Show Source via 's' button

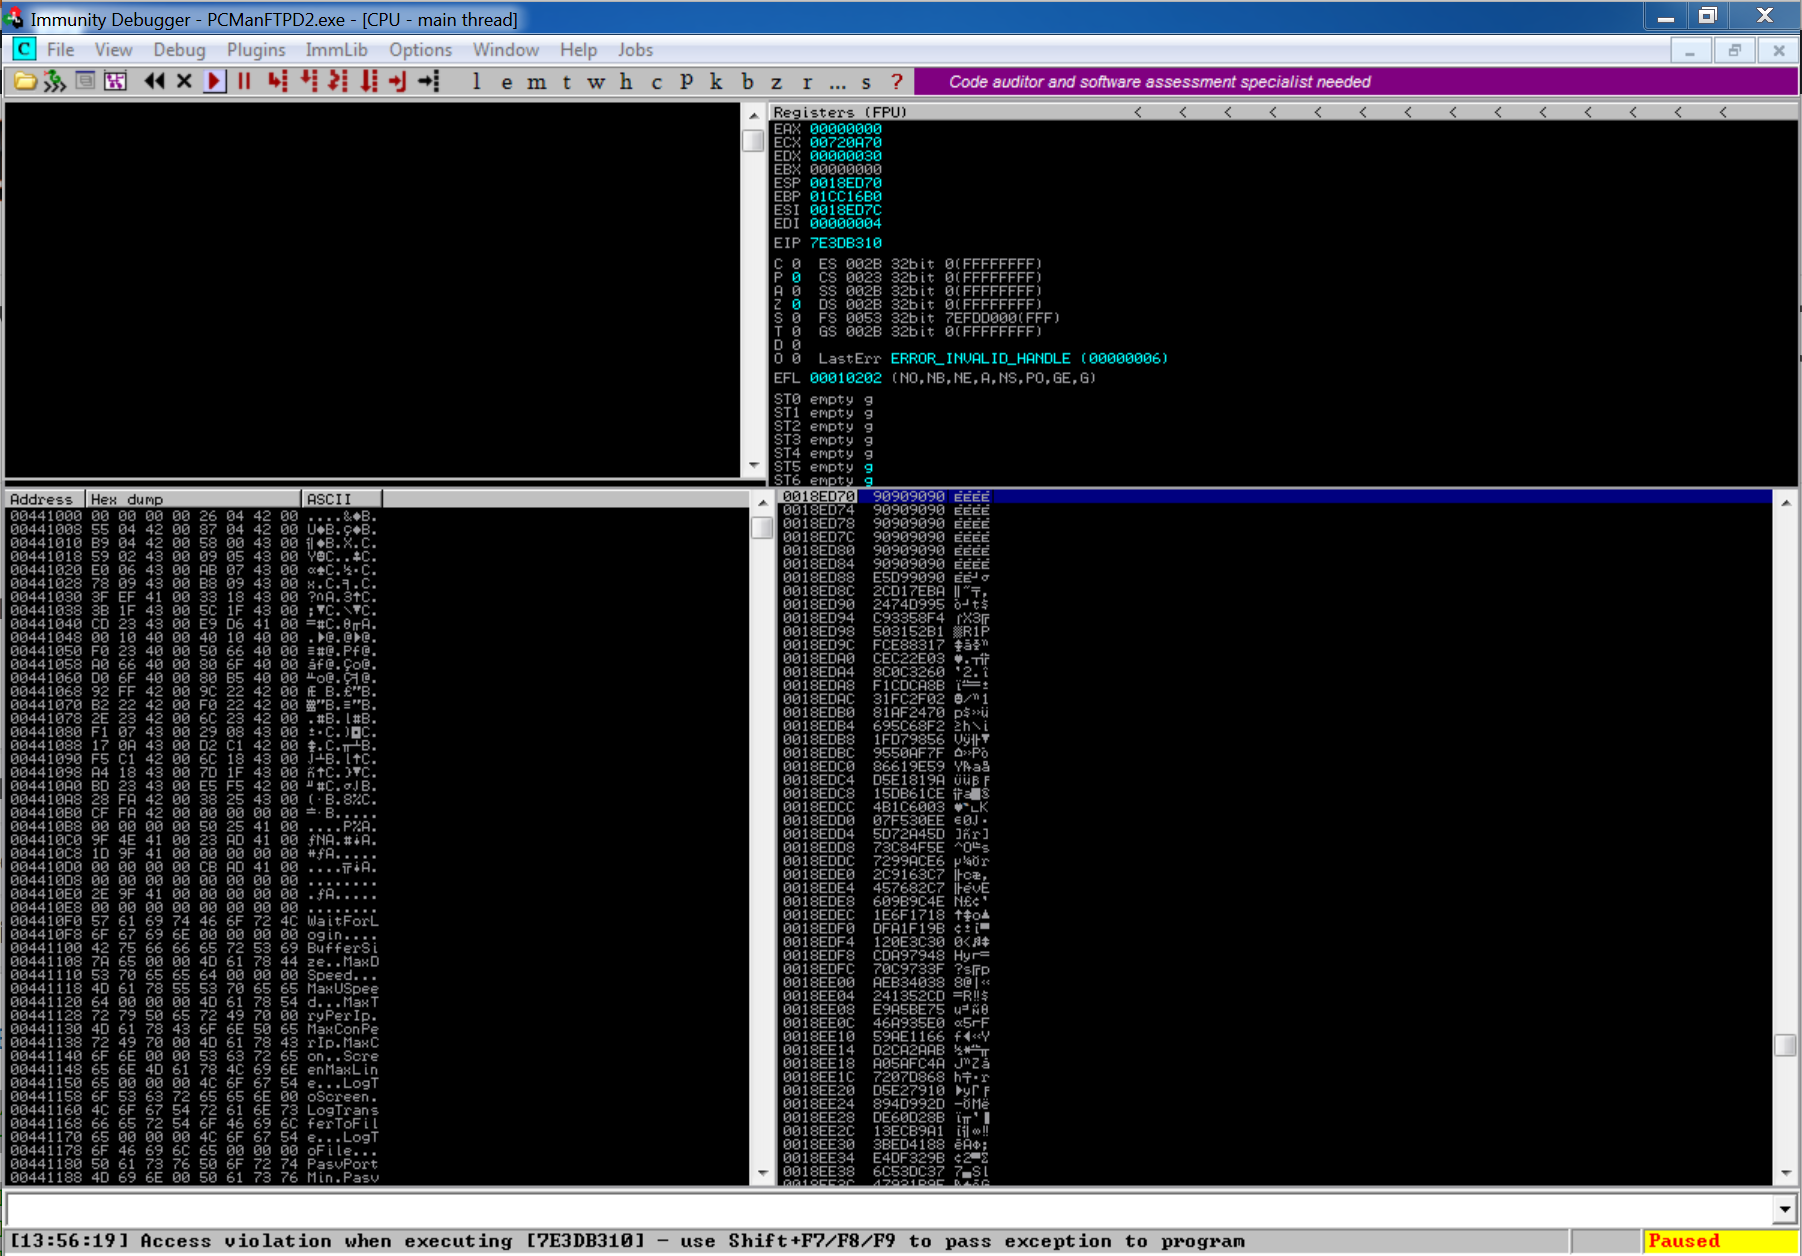866,82
